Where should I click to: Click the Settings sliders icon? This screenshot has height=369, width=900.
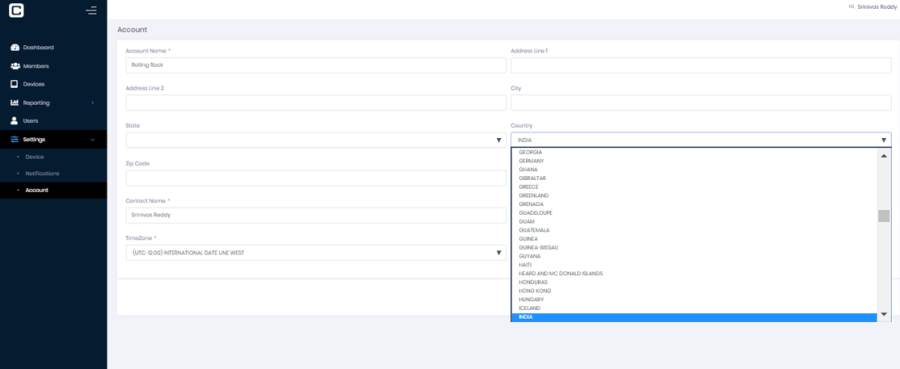point(15,139)
